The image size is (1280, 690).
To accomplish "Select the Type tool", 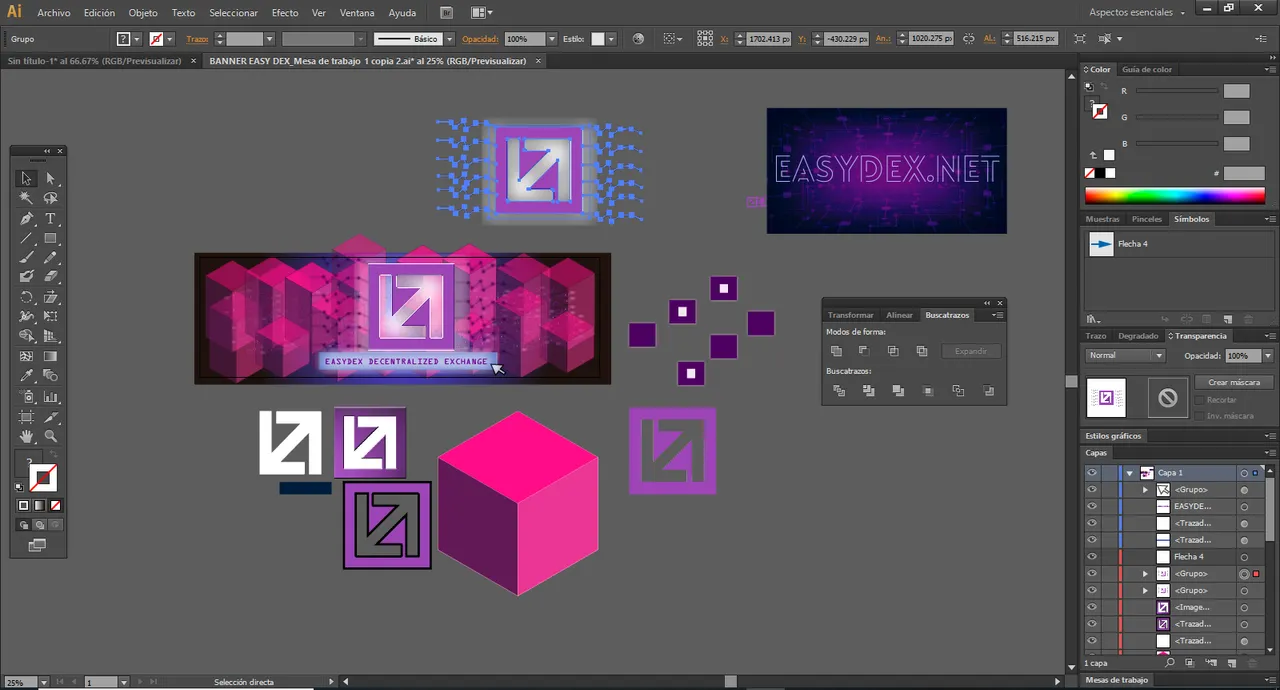I will coord(50,218).
